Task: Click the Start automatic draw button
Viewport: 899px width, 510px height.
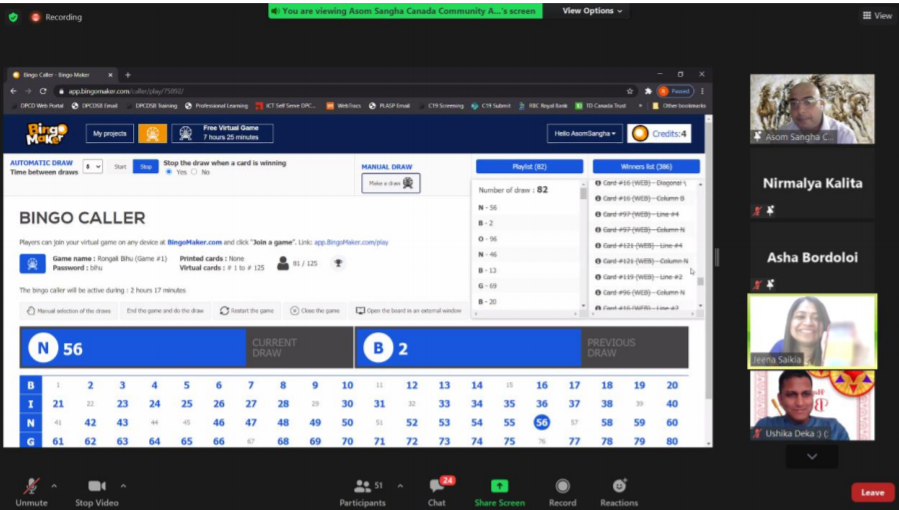Action: tap(120, 167)
